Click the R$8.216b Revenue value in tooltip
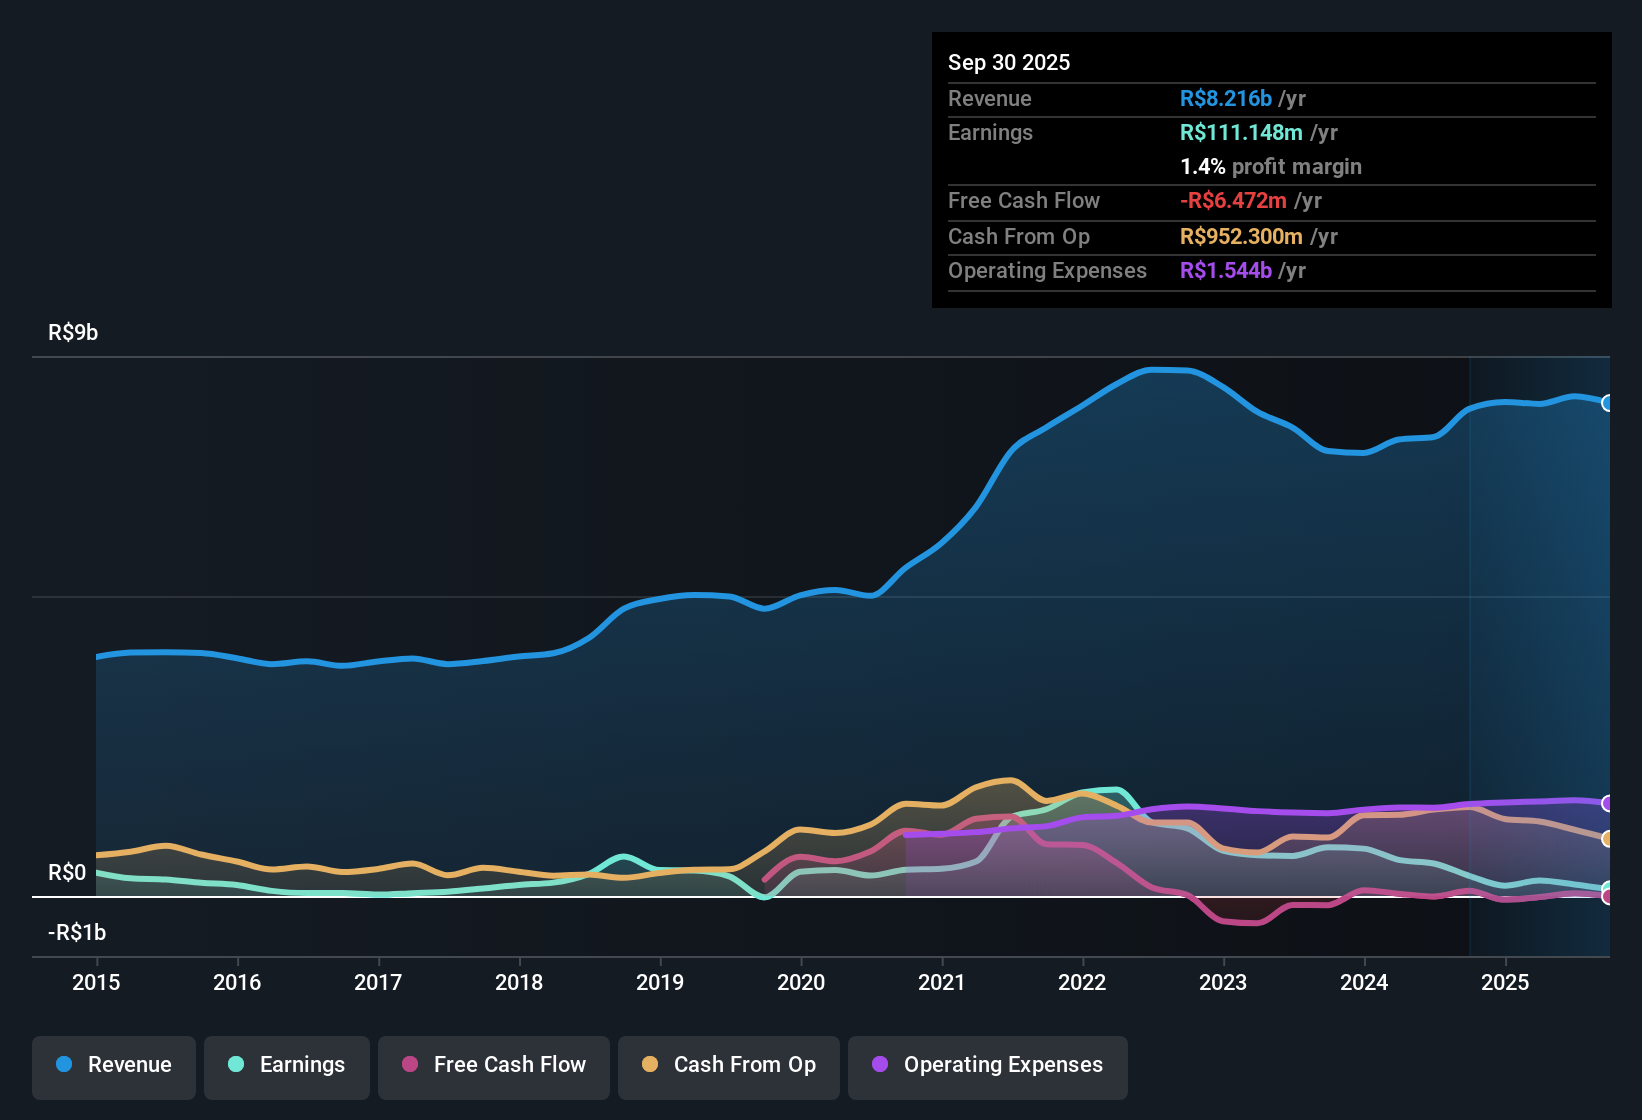 coord(1226,98)
